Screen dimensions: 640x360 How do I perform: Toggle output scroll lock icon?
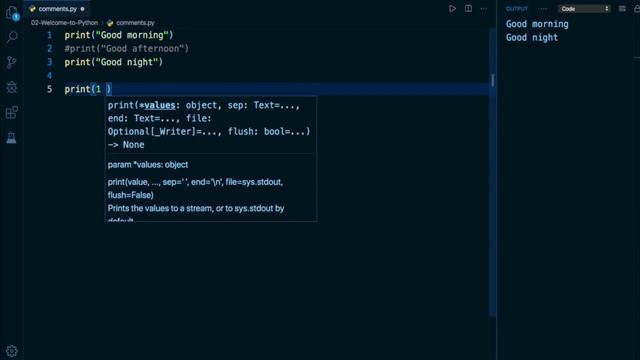click(637, 9)
